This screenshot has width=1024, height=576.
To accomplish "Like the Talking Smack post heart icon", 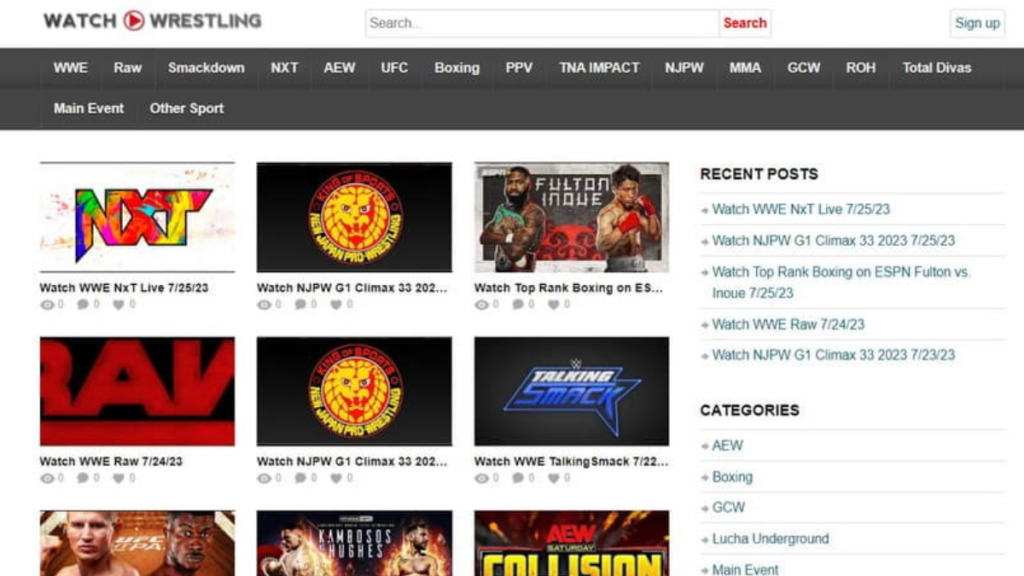I will tap(553, 478).
